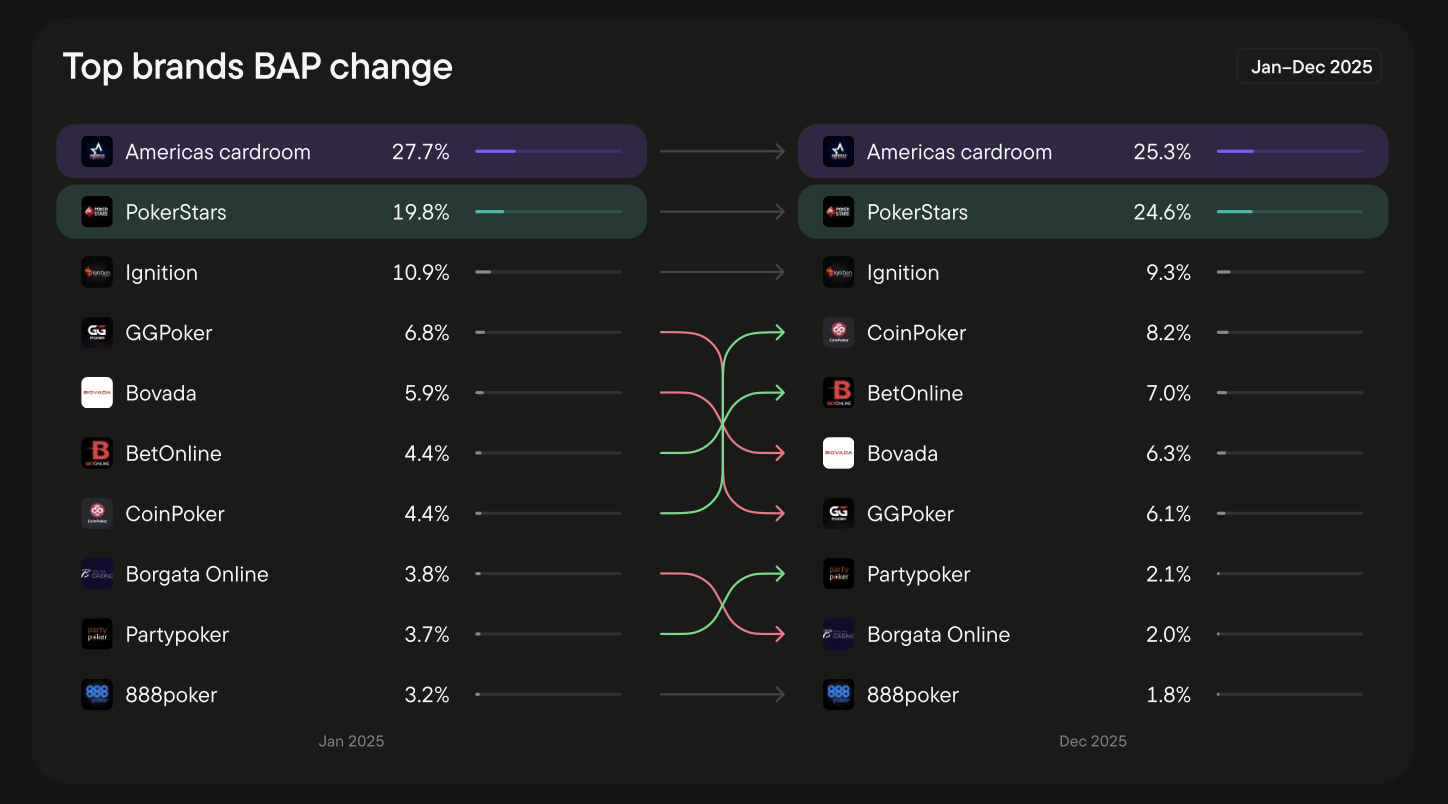
Task: Click the 888poker logo in Dec 2025 list
Action: pos(838,694)
